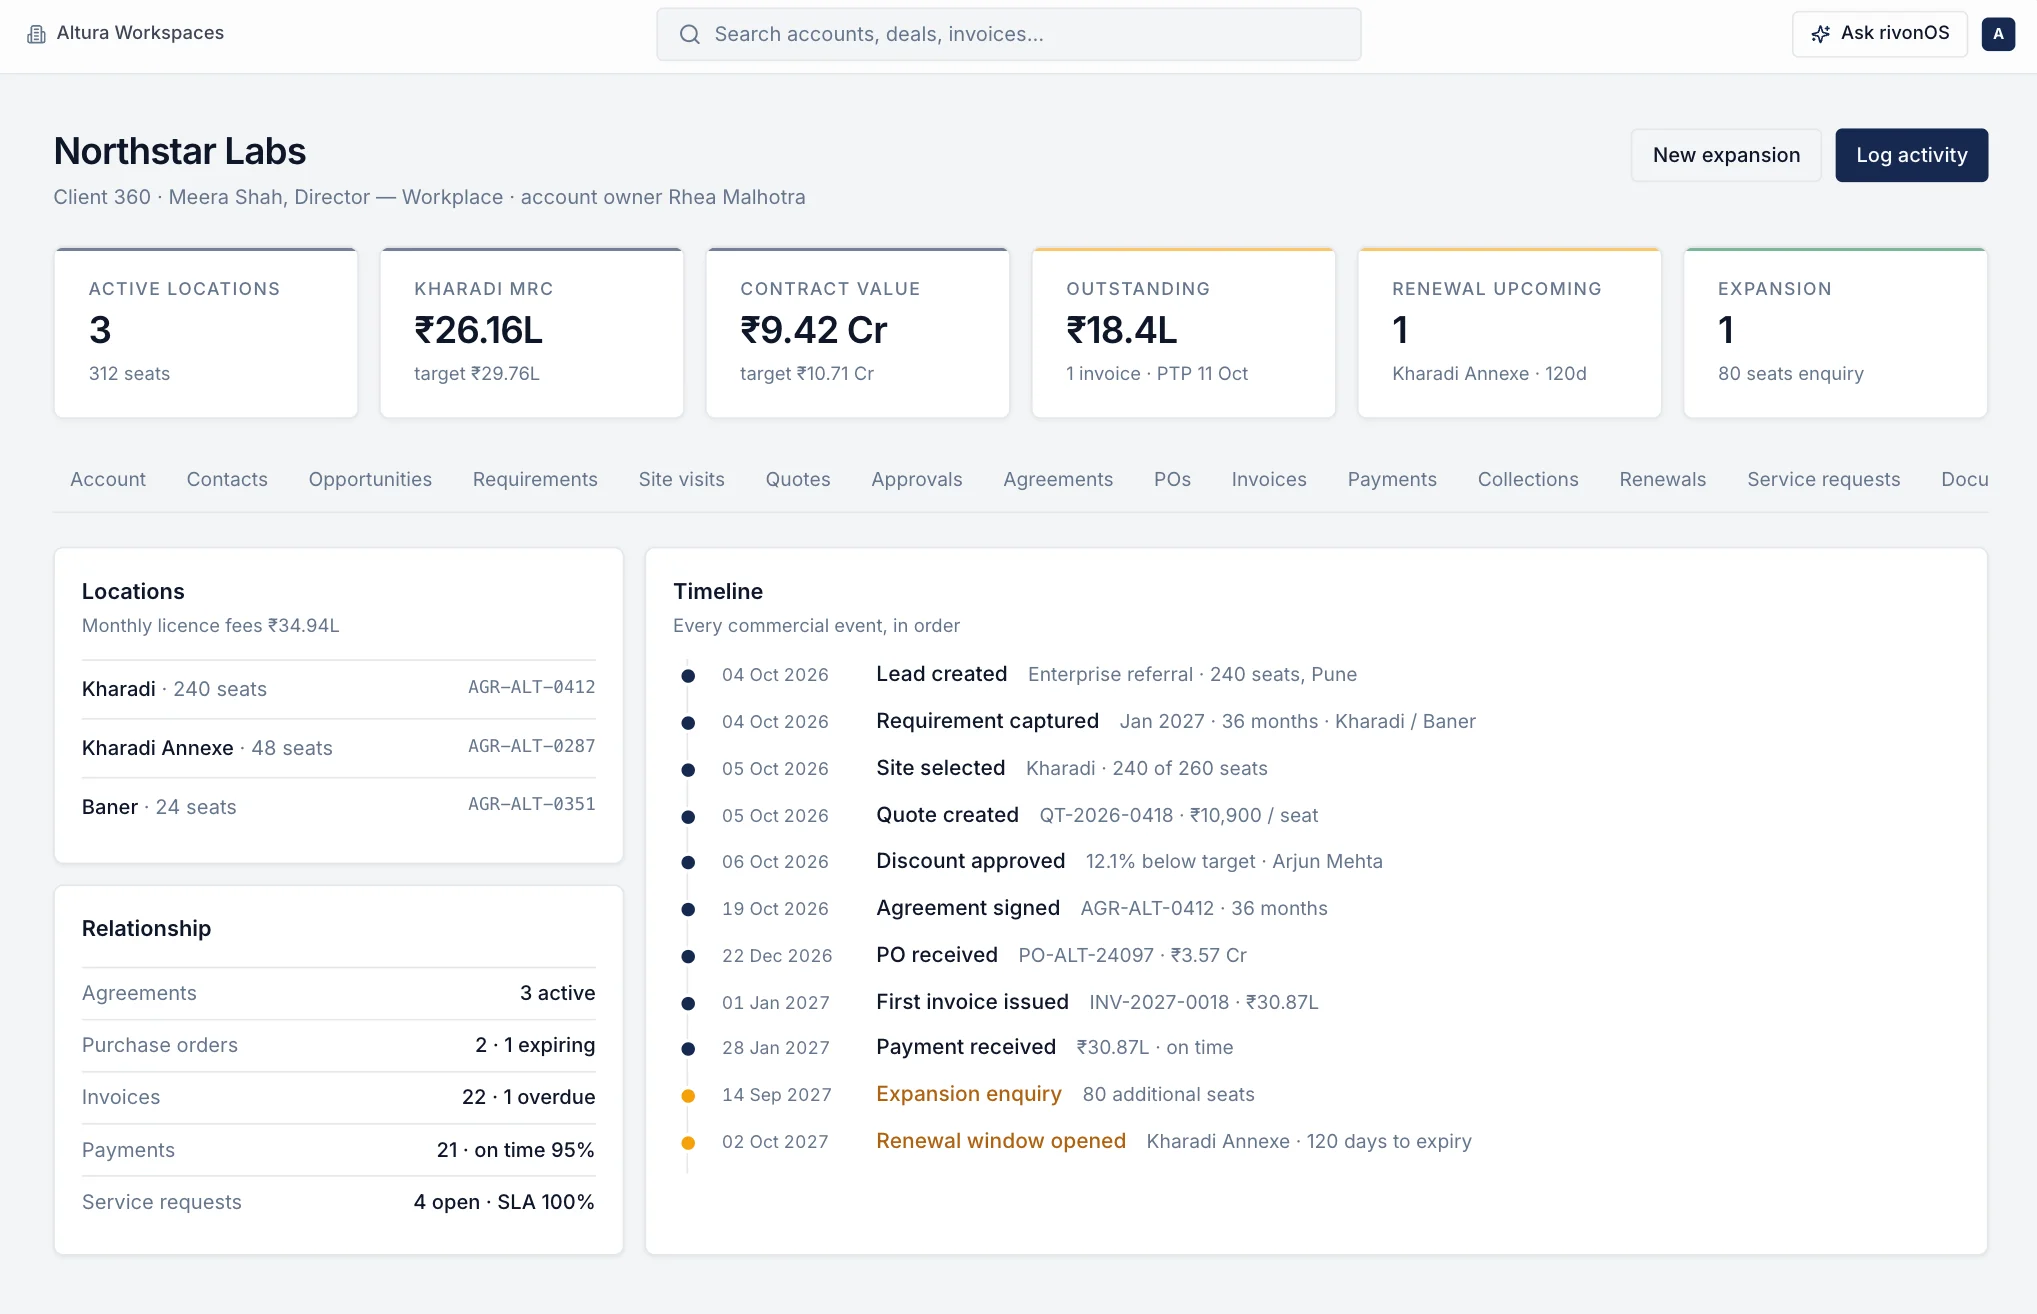The height and width of the screenshot is (1314, 2037).
Task: Click the Agreements 3 active row
Action: pos(339,993)
